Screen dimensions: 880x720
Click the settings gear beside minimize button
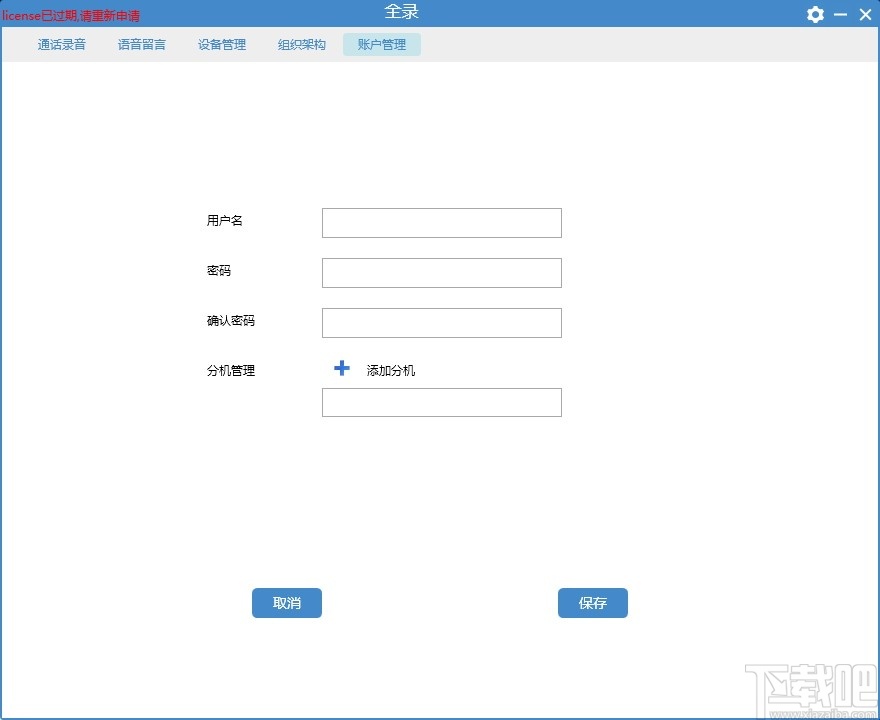click(815, 14)
